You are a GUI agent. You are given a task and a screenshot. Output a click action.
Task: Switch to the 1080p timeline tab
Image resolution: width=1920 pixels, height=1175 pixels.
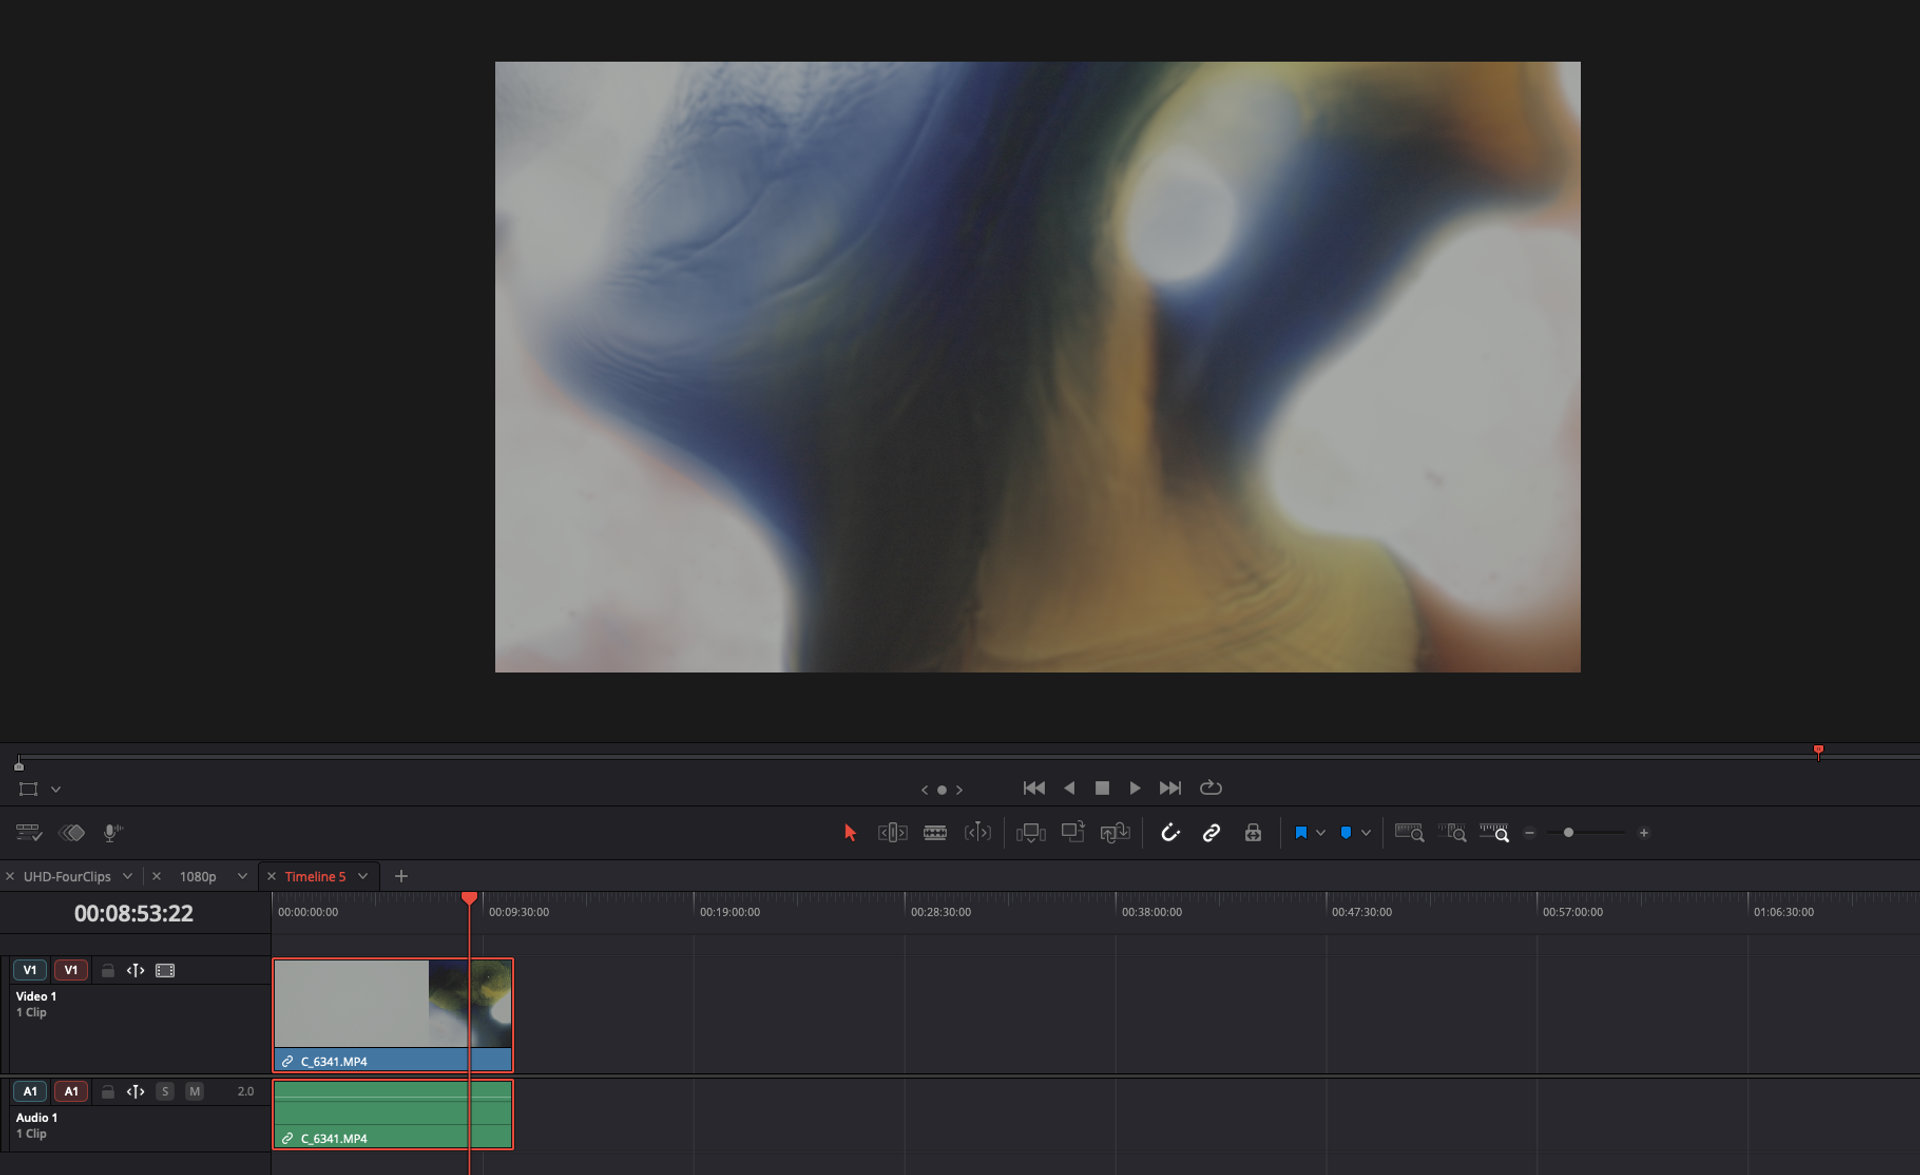[198, 876]
